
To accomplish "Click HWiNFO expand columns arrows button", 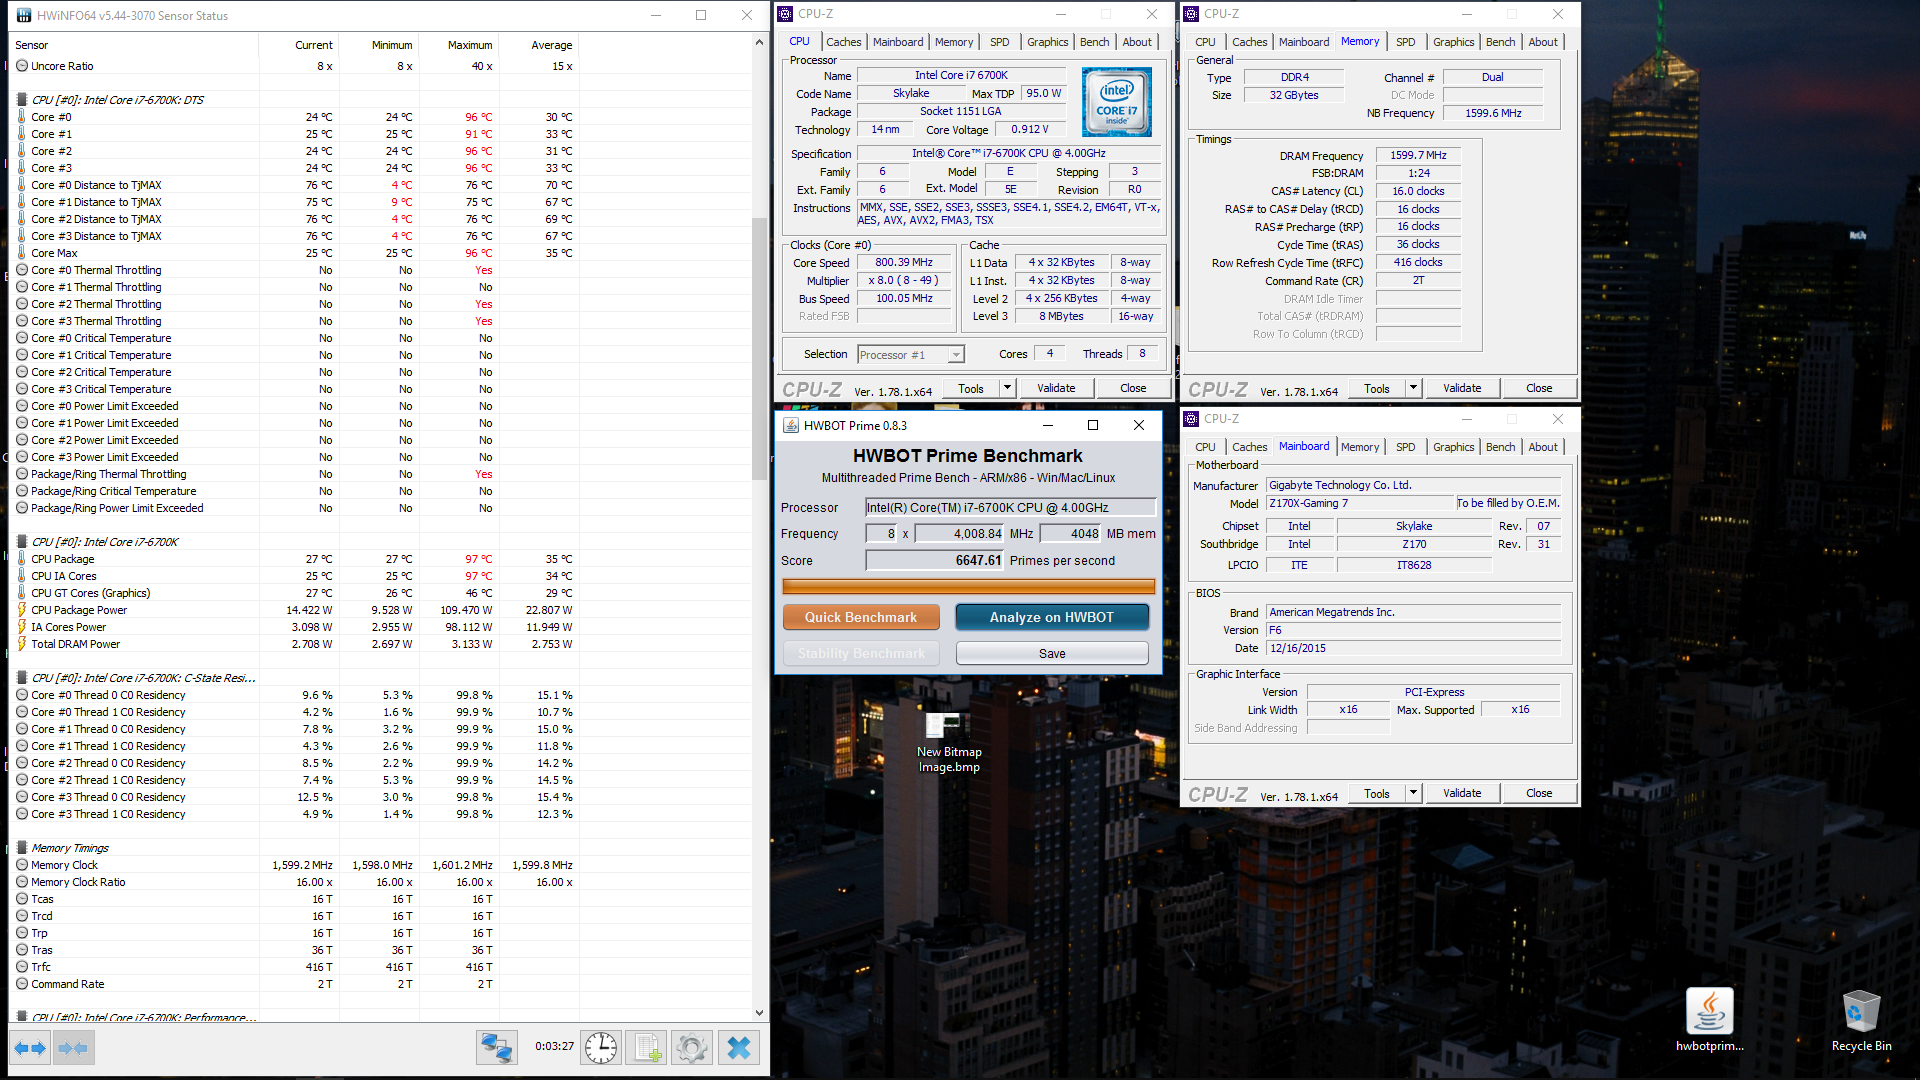I will pos(30,1047).
